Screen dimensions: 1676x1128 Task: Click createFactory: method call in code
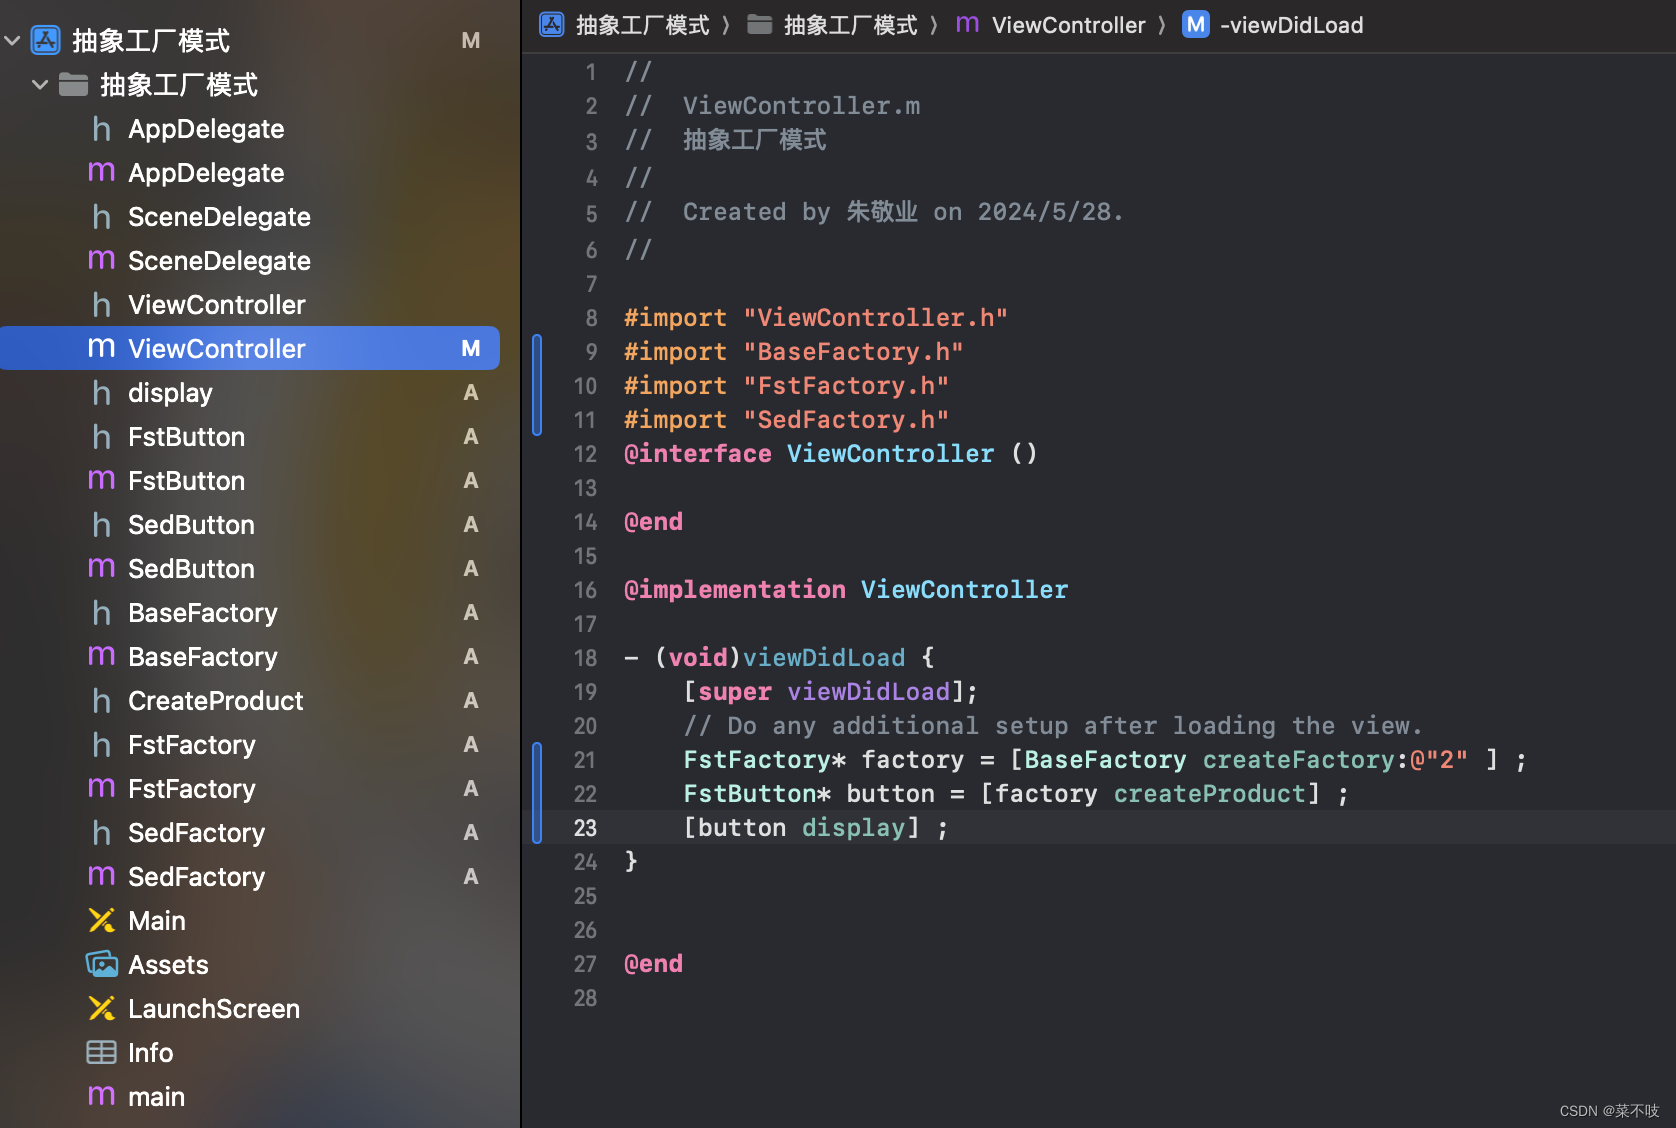[1305, 760]
